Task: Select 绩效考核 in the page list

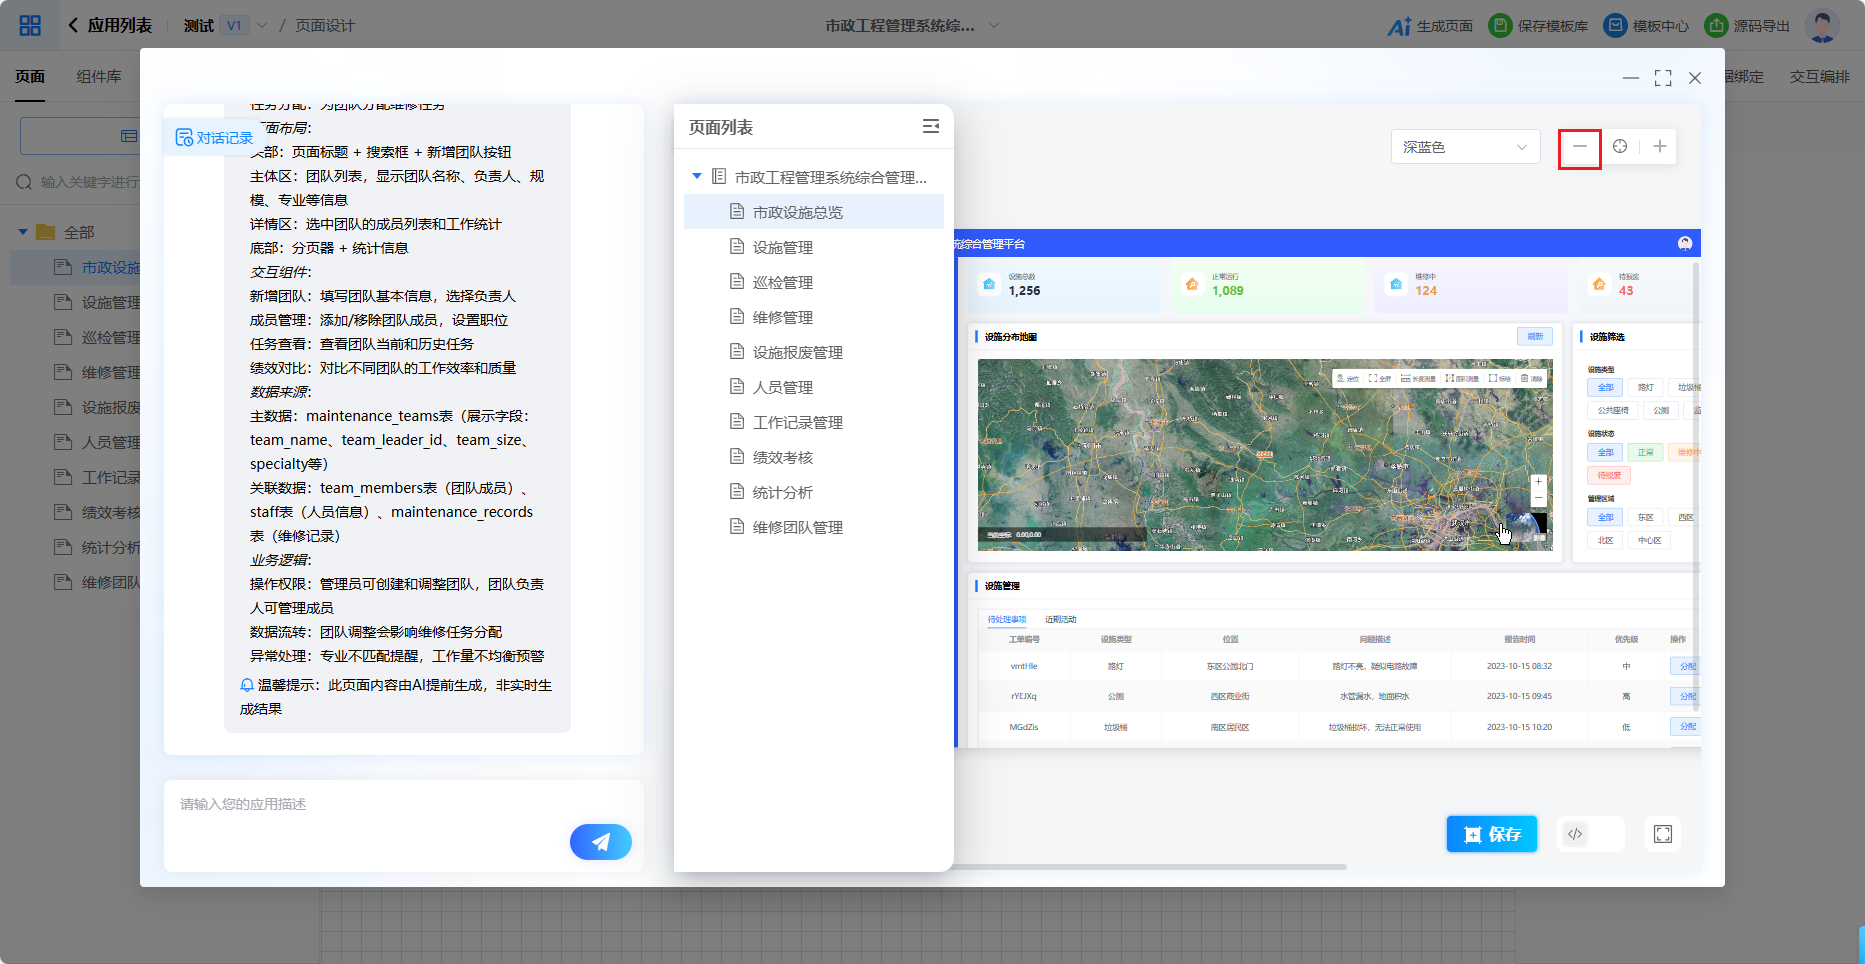Action: 782,457
